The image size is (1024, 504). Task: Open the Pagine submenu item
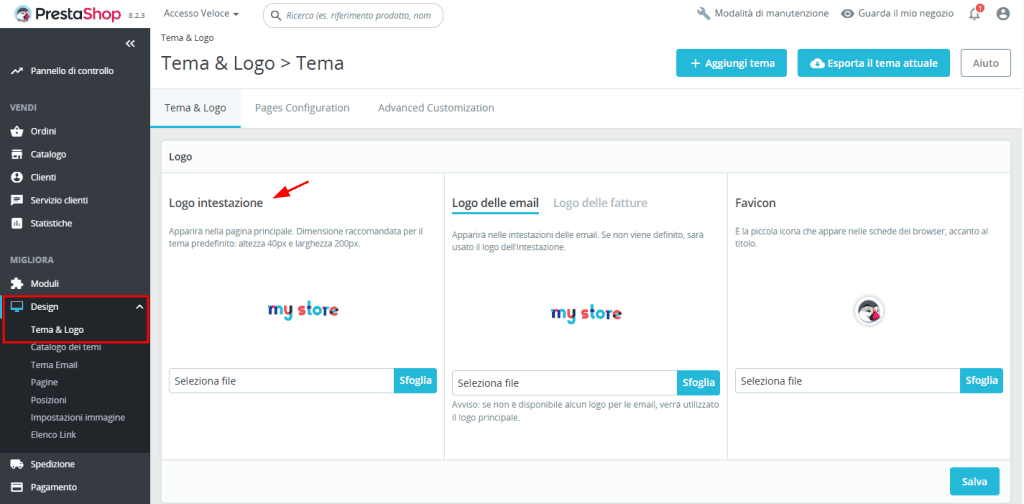44,382
